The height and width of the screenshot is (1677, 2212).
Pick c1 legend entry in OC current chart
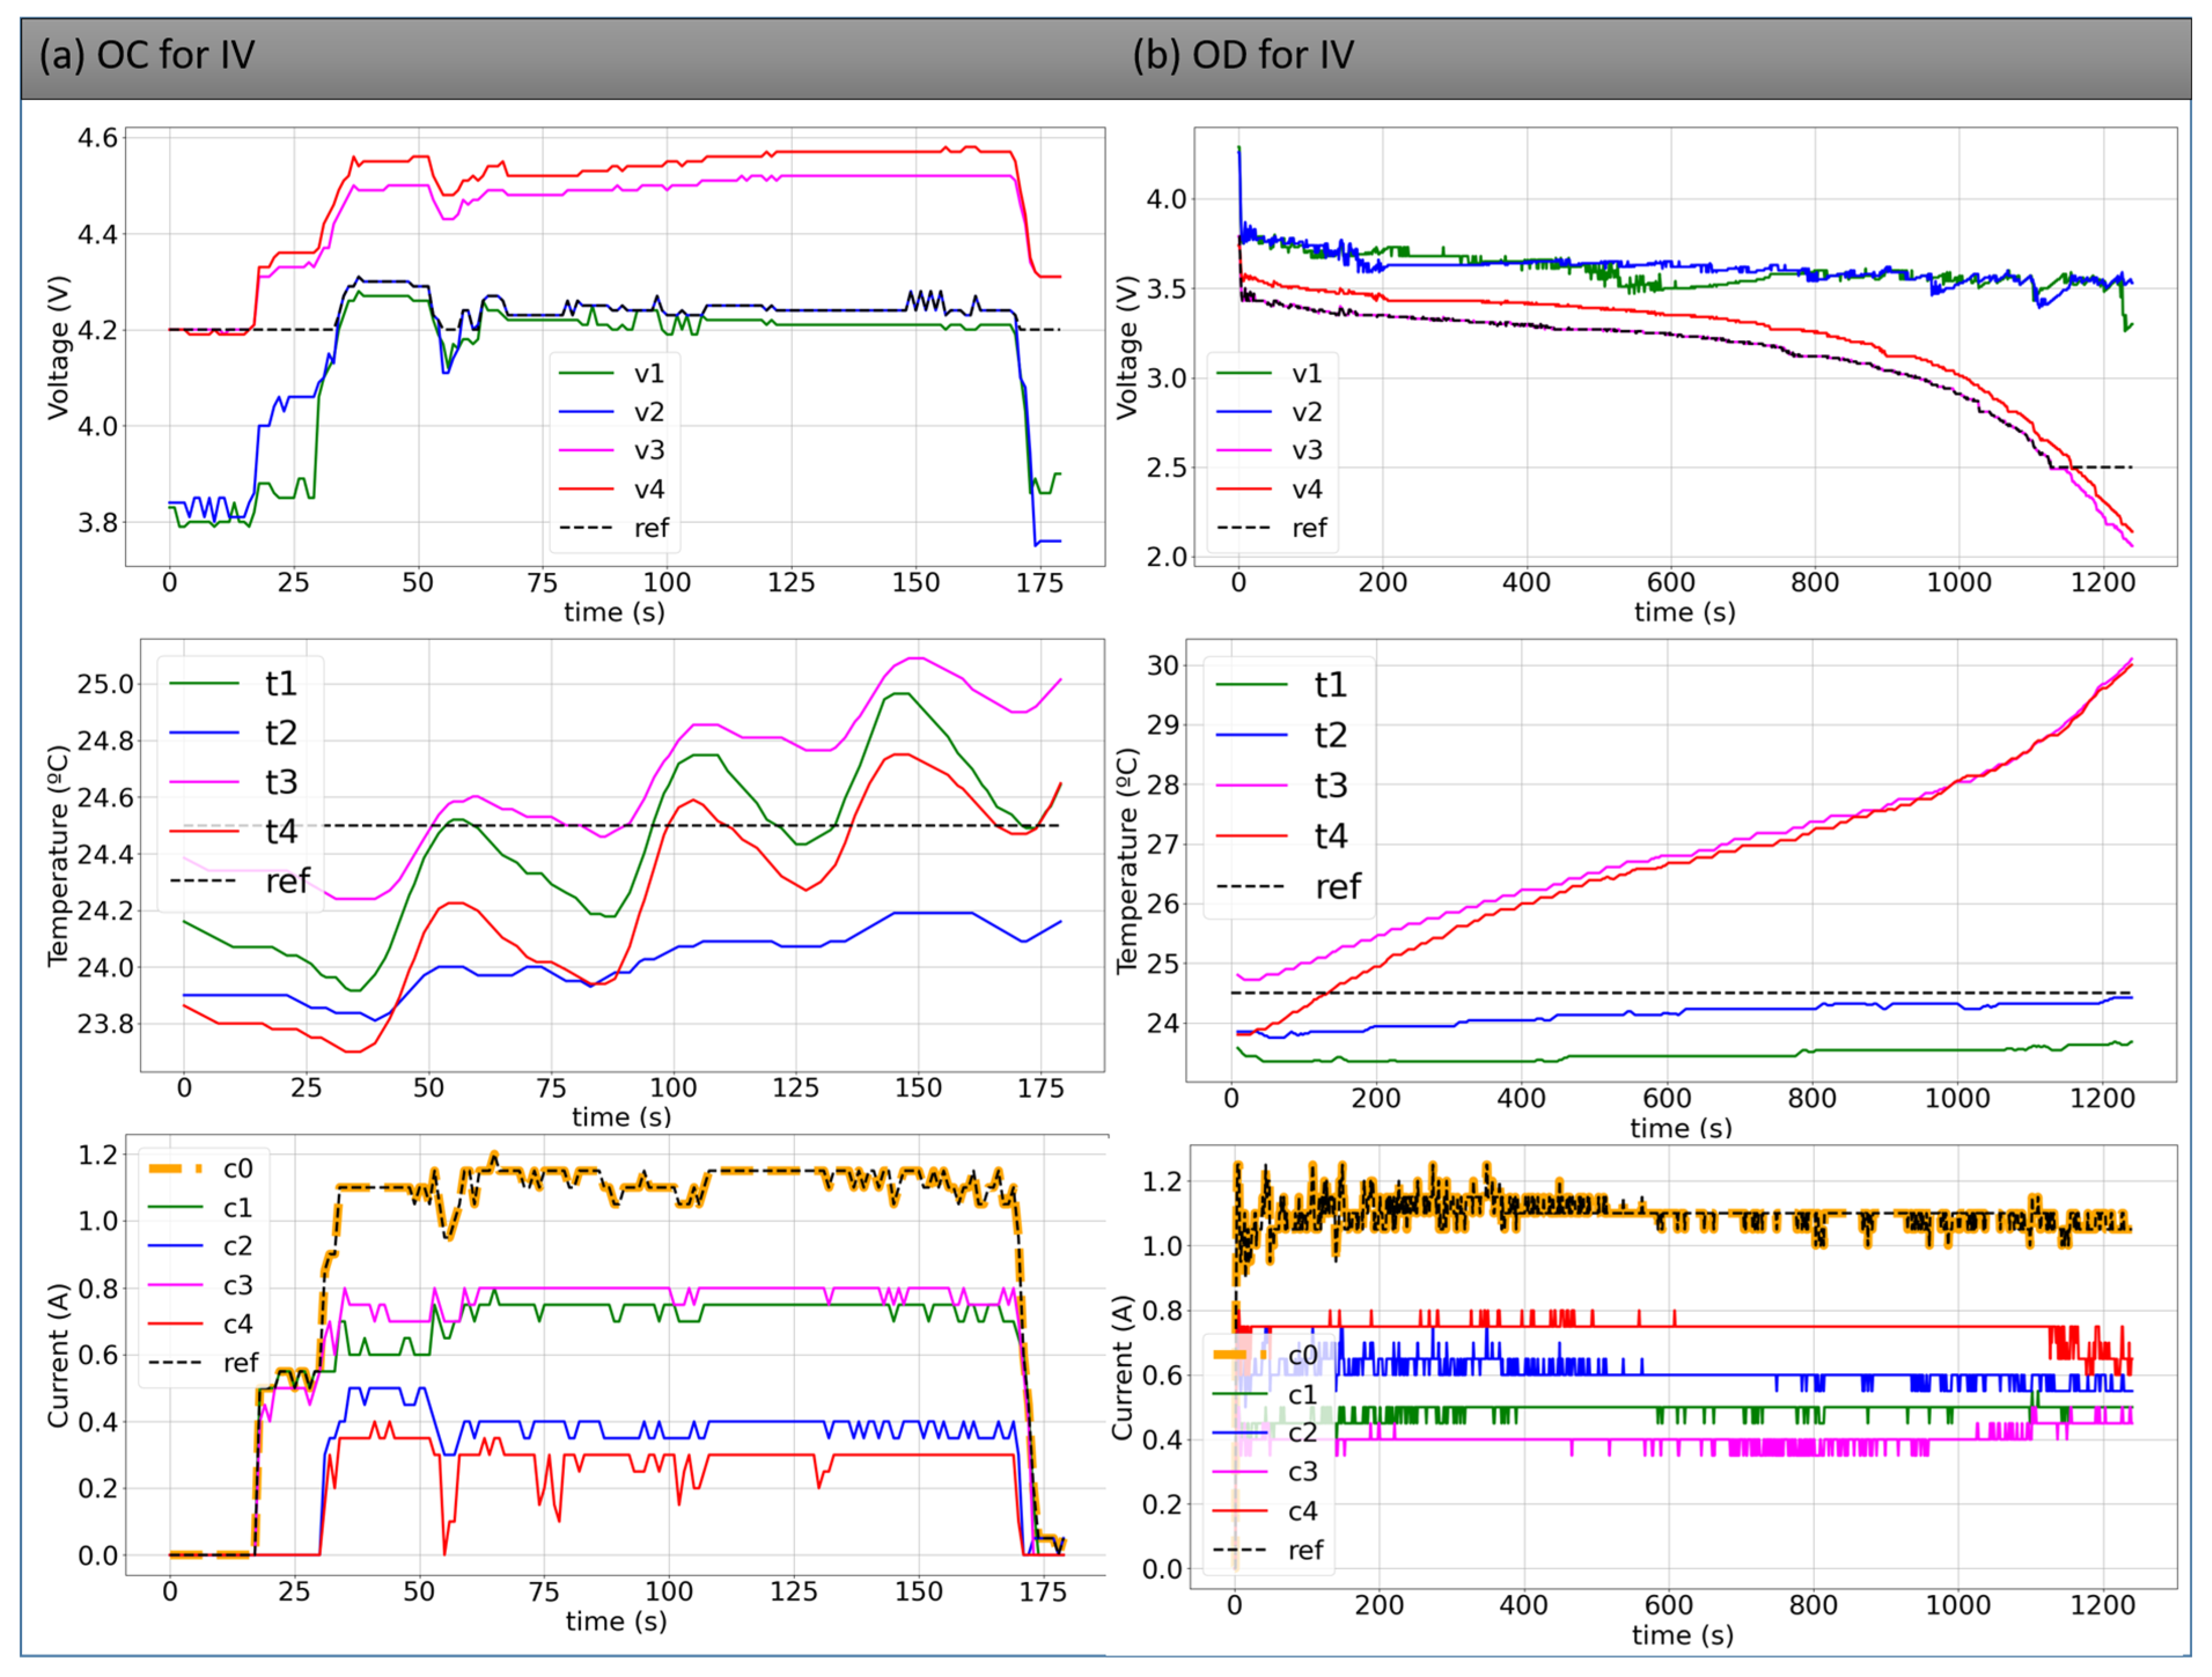pos(201,1208)
